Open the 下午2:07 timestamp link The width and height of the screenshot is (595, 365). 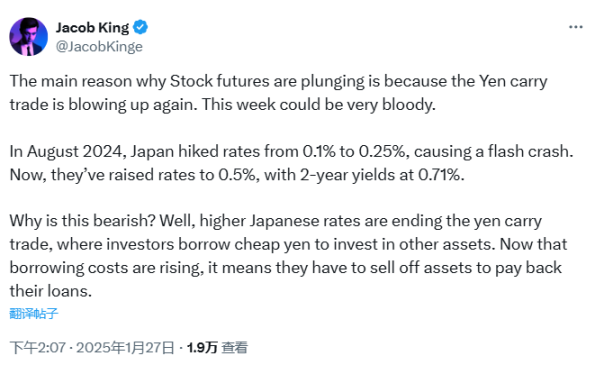[38, 348]
